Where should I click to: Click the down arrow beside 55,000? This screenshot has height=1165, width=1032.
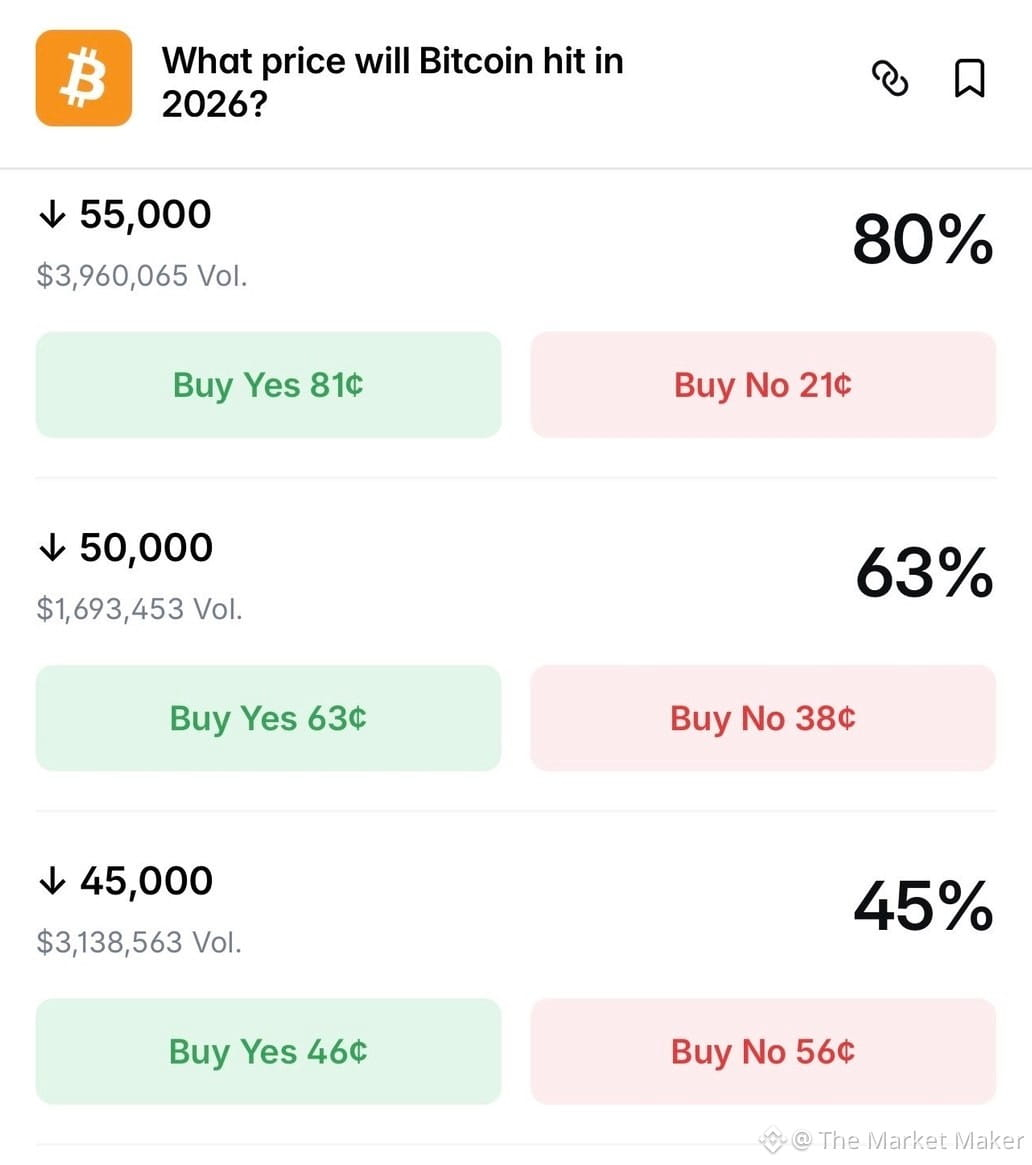tap(52, 215)
